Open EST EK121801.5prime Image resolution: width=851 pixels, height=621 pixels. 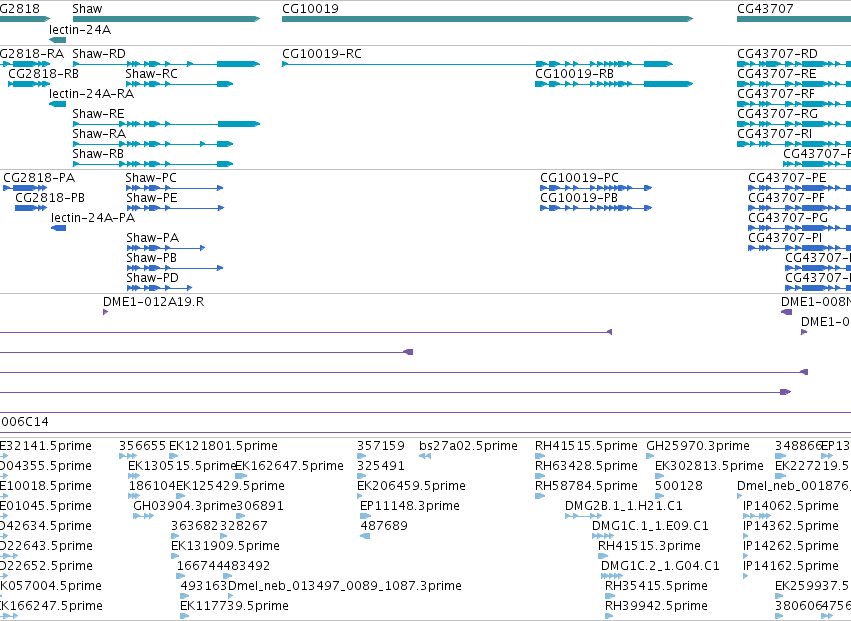[223, 446]
